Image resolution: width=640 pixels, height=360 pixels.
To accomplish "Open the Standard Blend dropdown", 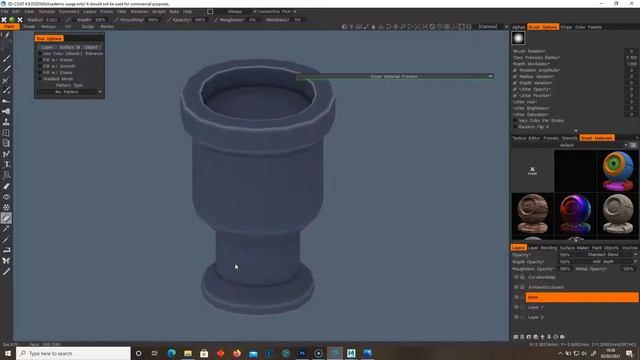I will (x=606, y=255).
